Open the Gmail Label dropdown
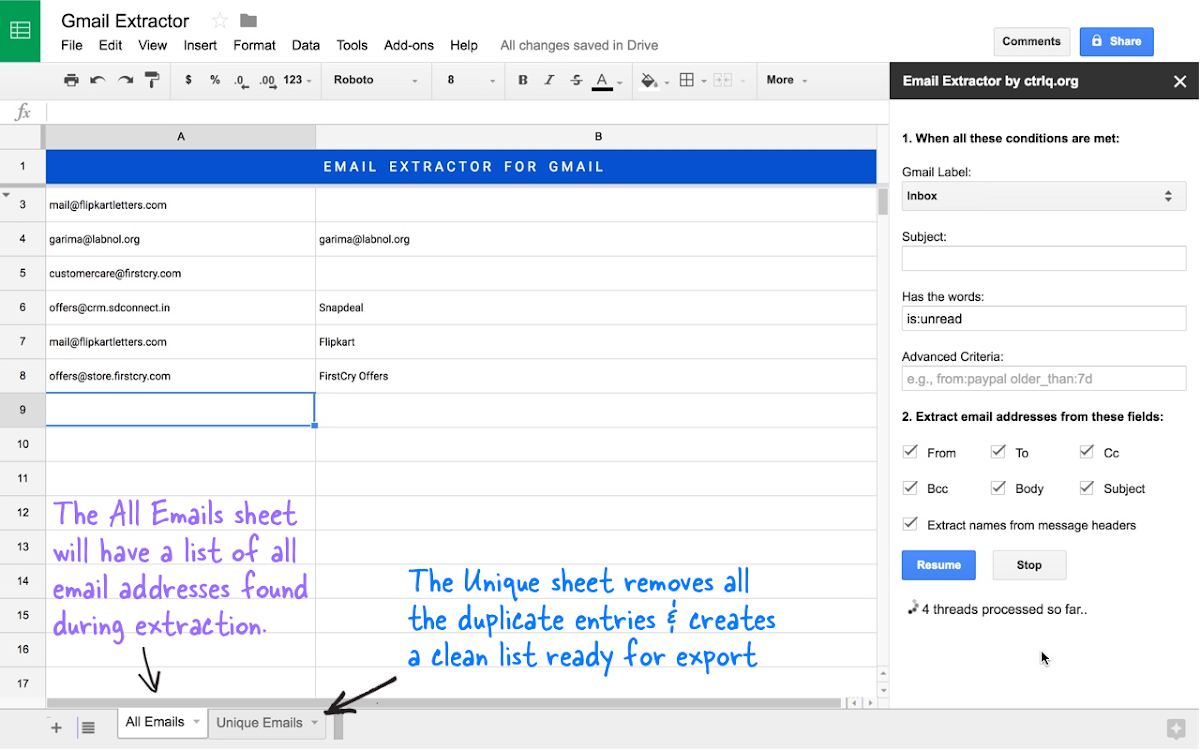 (1043, 196)
